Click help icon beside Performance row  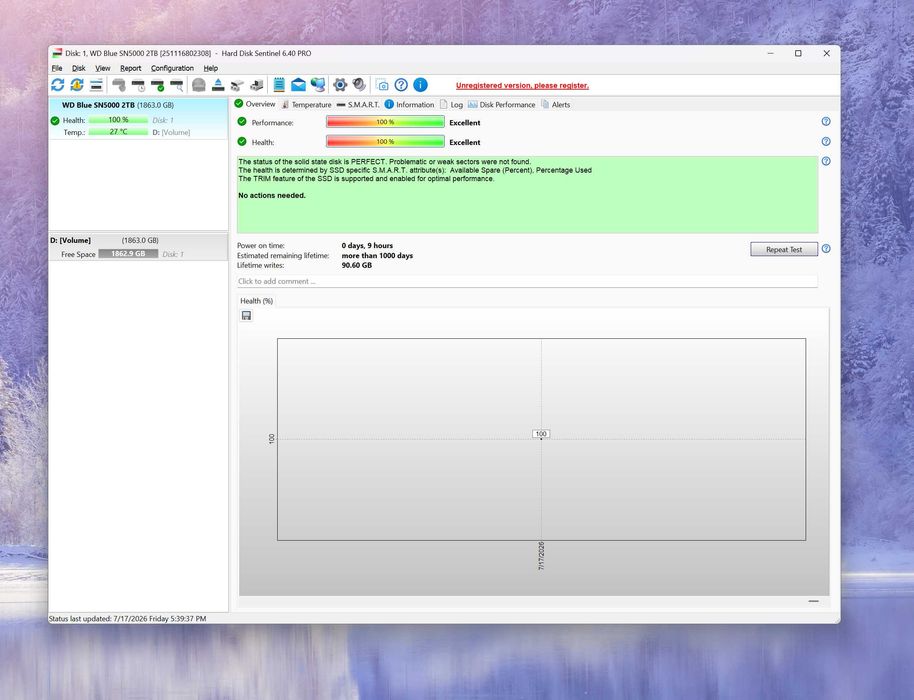point(825,121)
